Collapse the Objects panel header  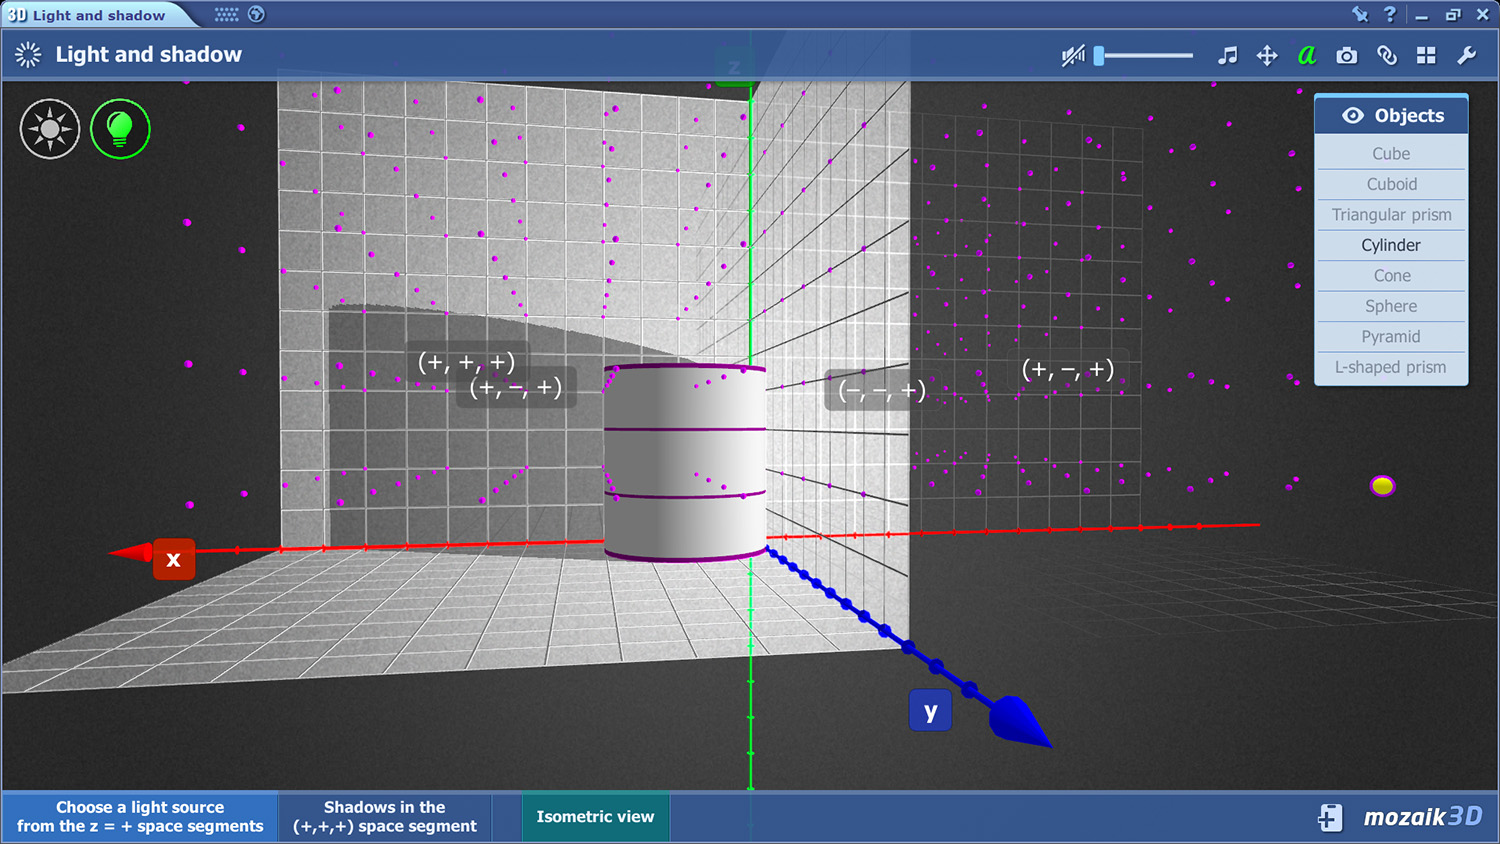1391,115
